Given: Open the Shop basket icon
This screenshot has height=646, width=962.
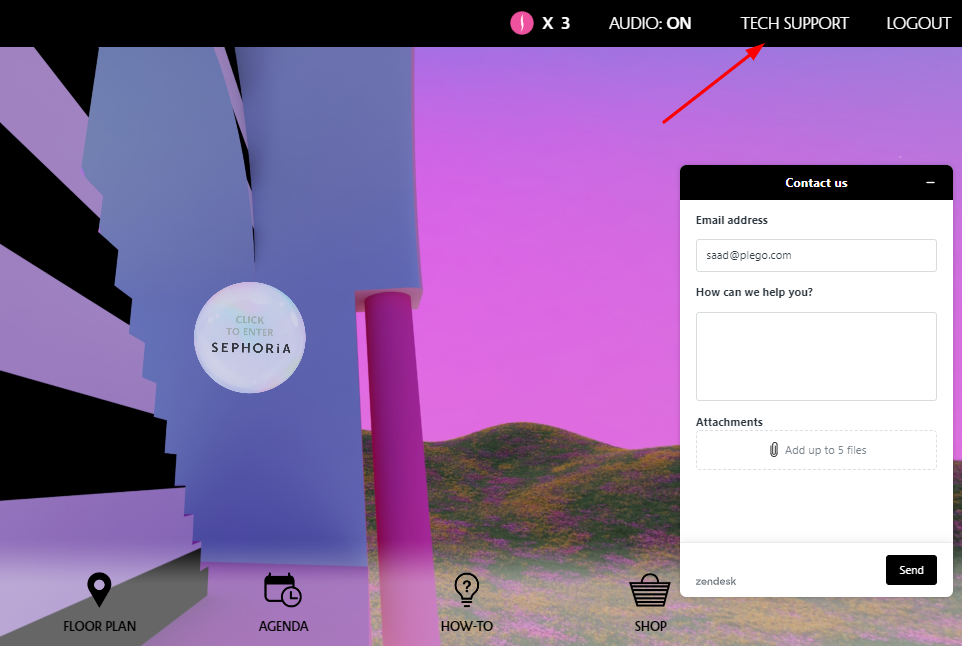Looking at the screenshot, I should point(650,590).
